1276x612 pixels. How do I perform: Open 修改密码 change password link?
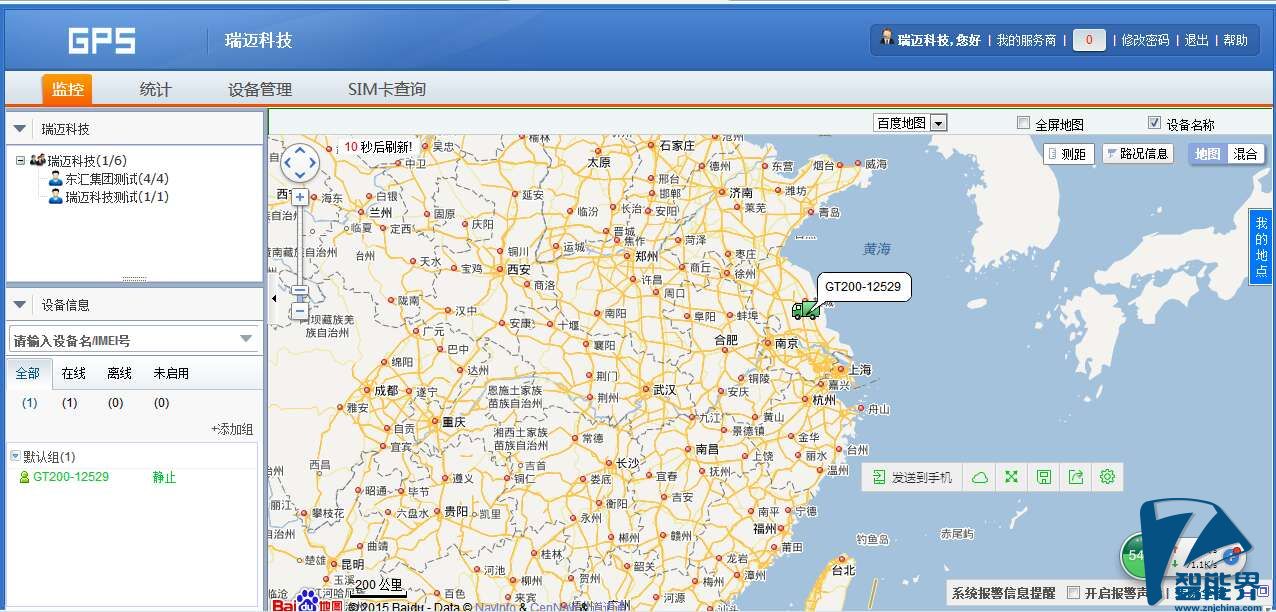1145,40
